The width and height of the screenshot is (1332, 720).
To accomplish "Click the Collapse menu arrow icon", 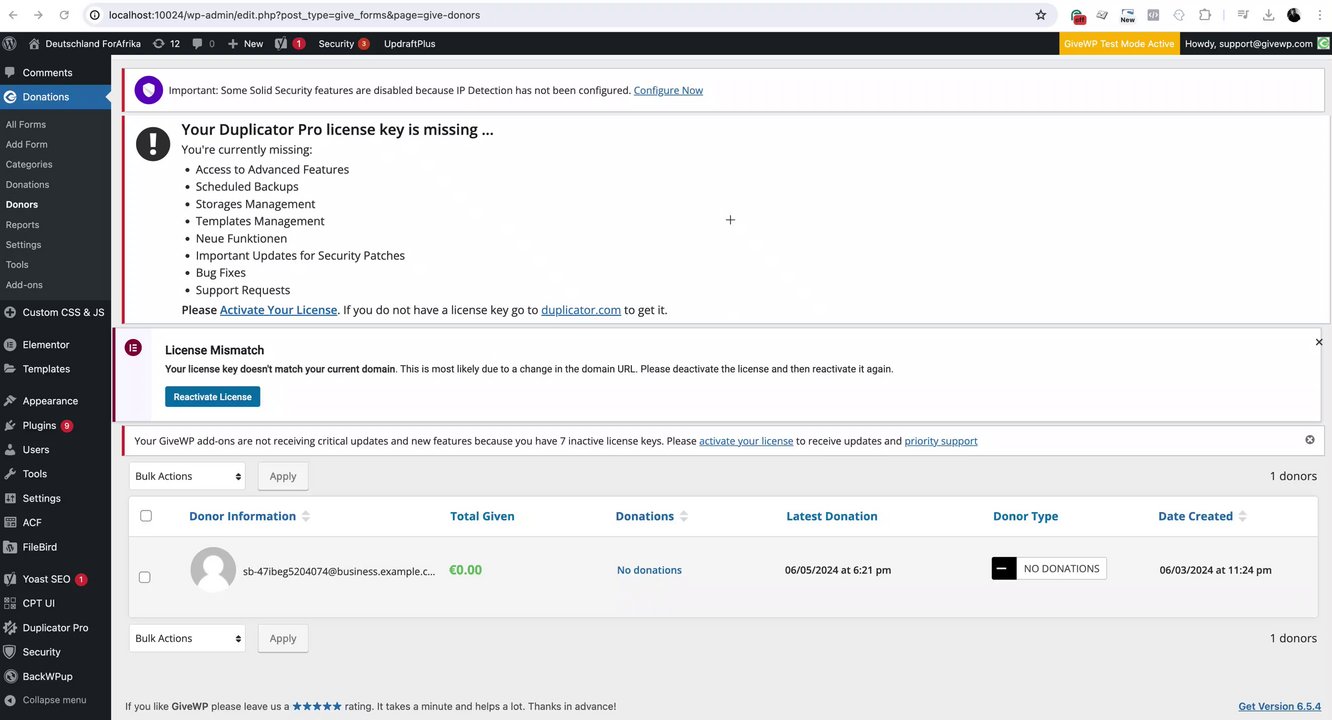I will tap(10, 700).
